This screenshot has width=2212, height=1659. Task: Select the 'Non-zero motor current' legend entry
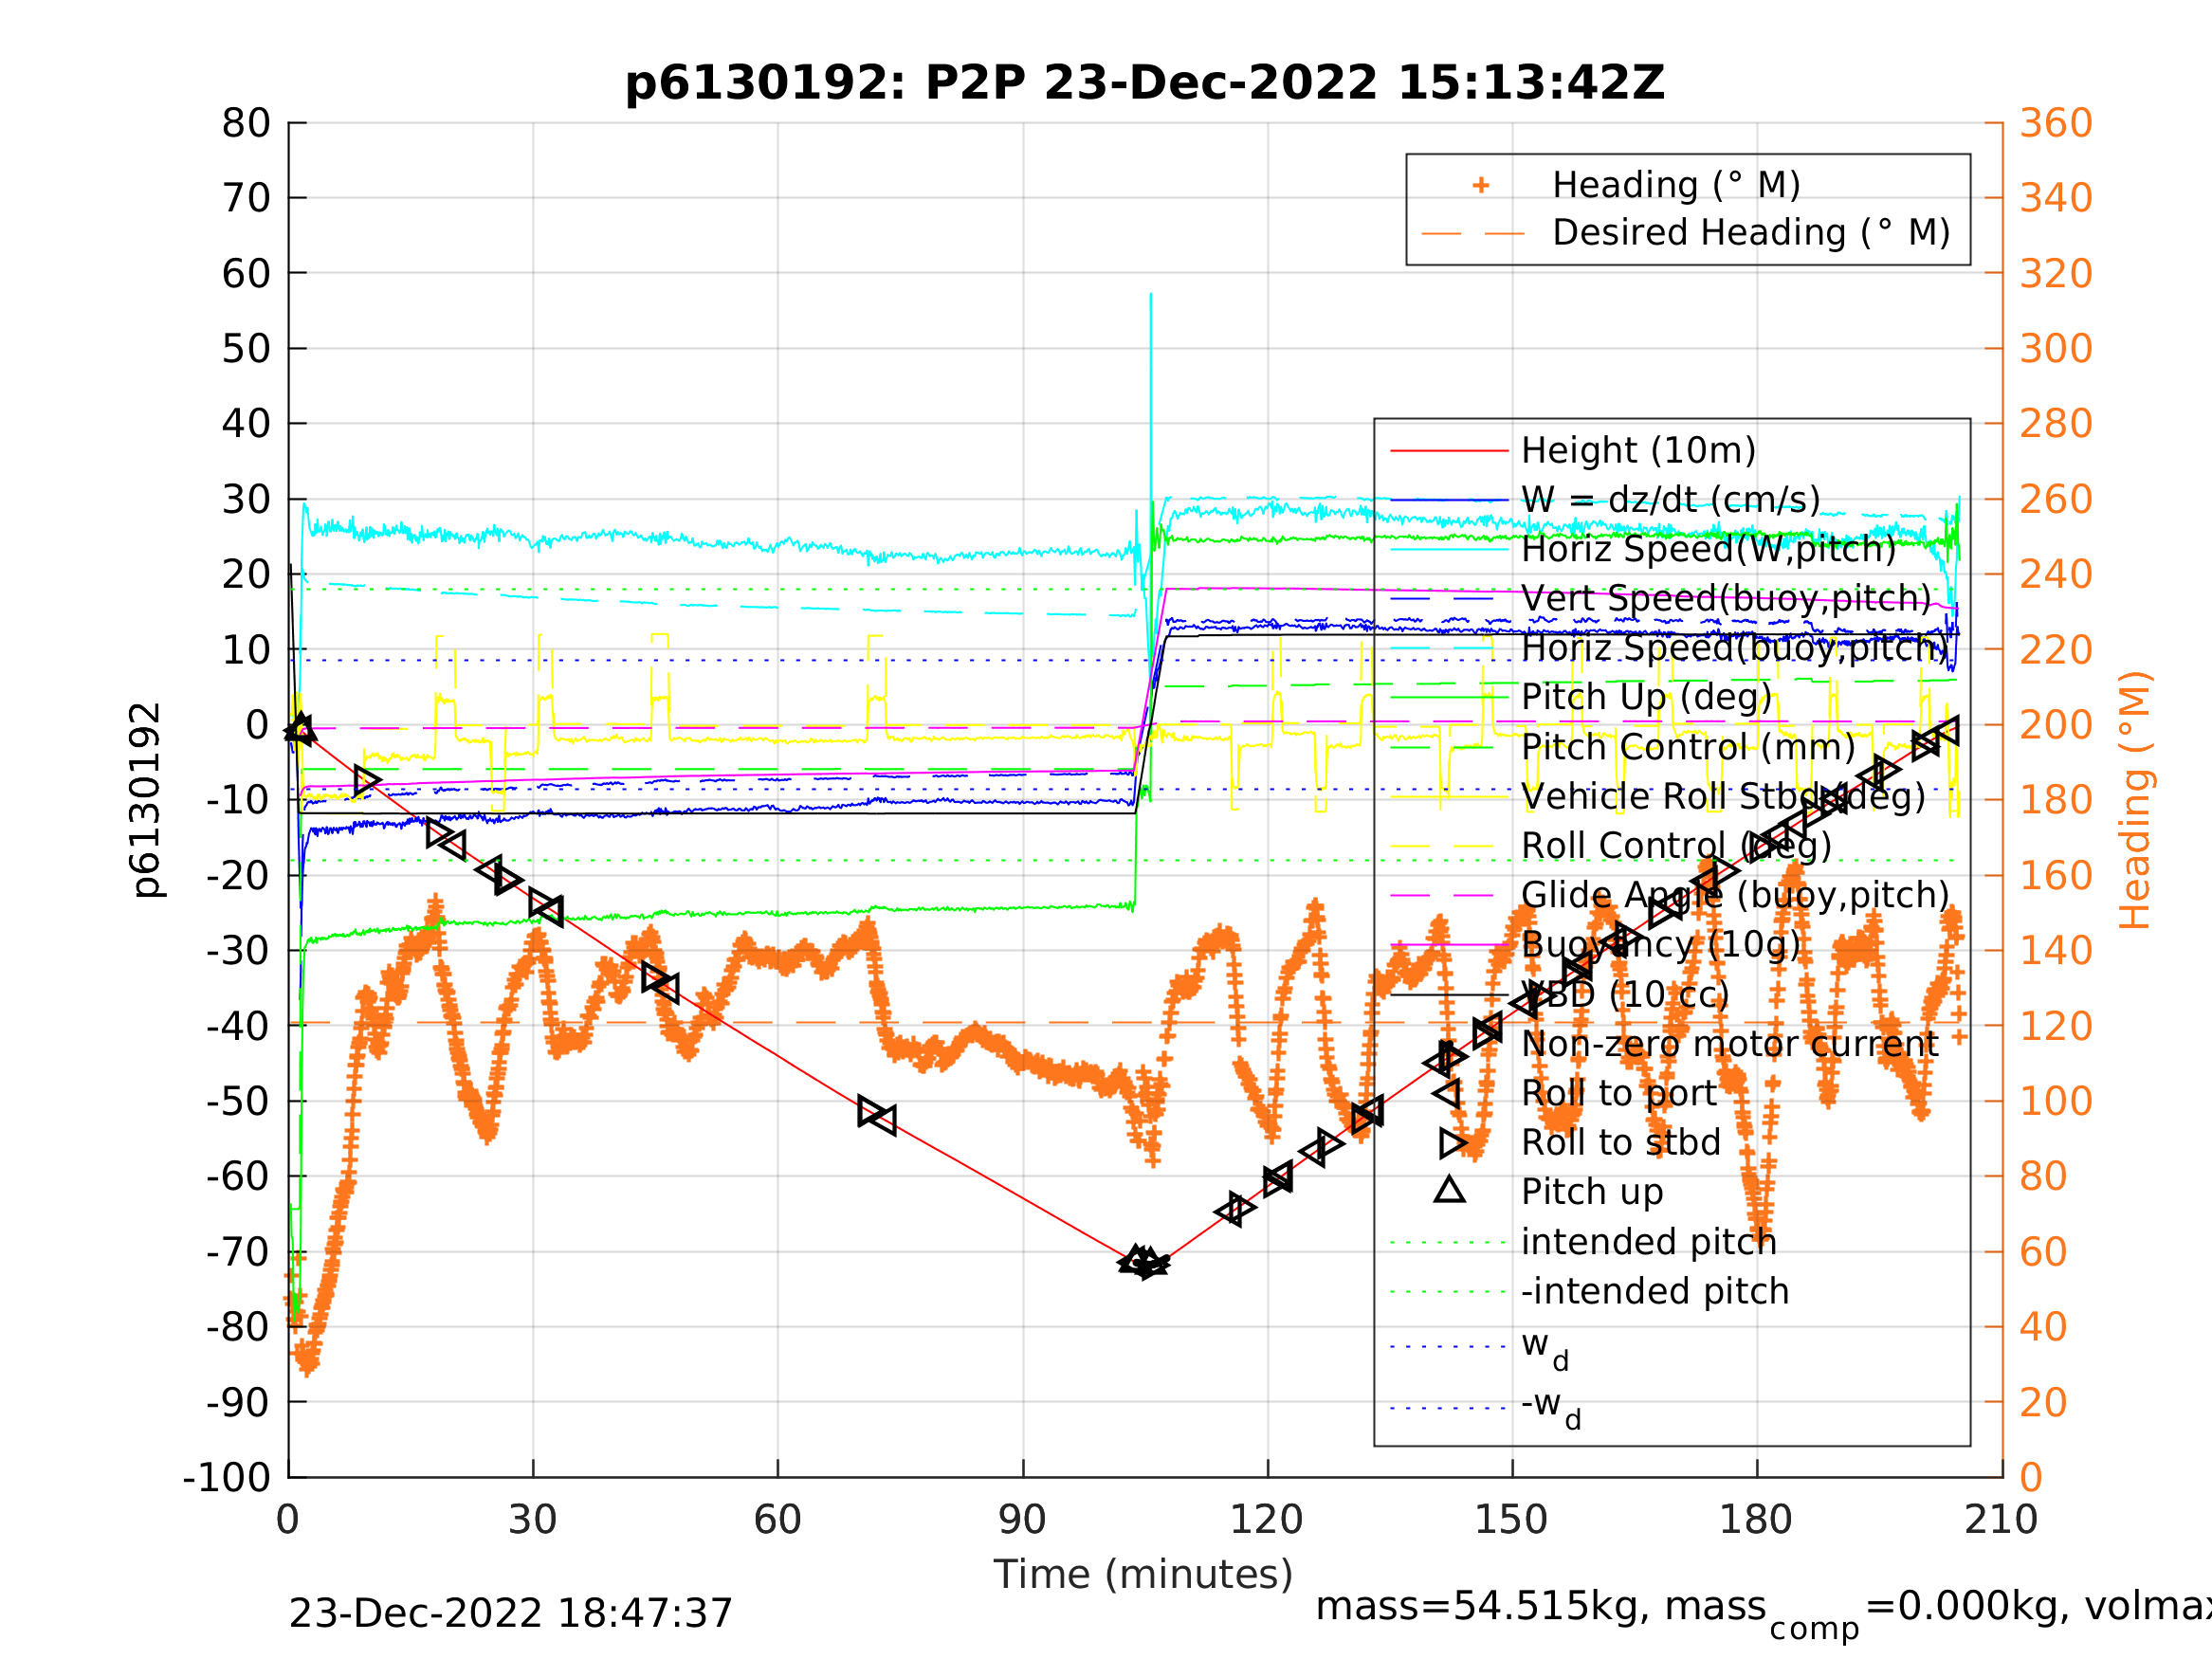click(x=1729, y=1044)
